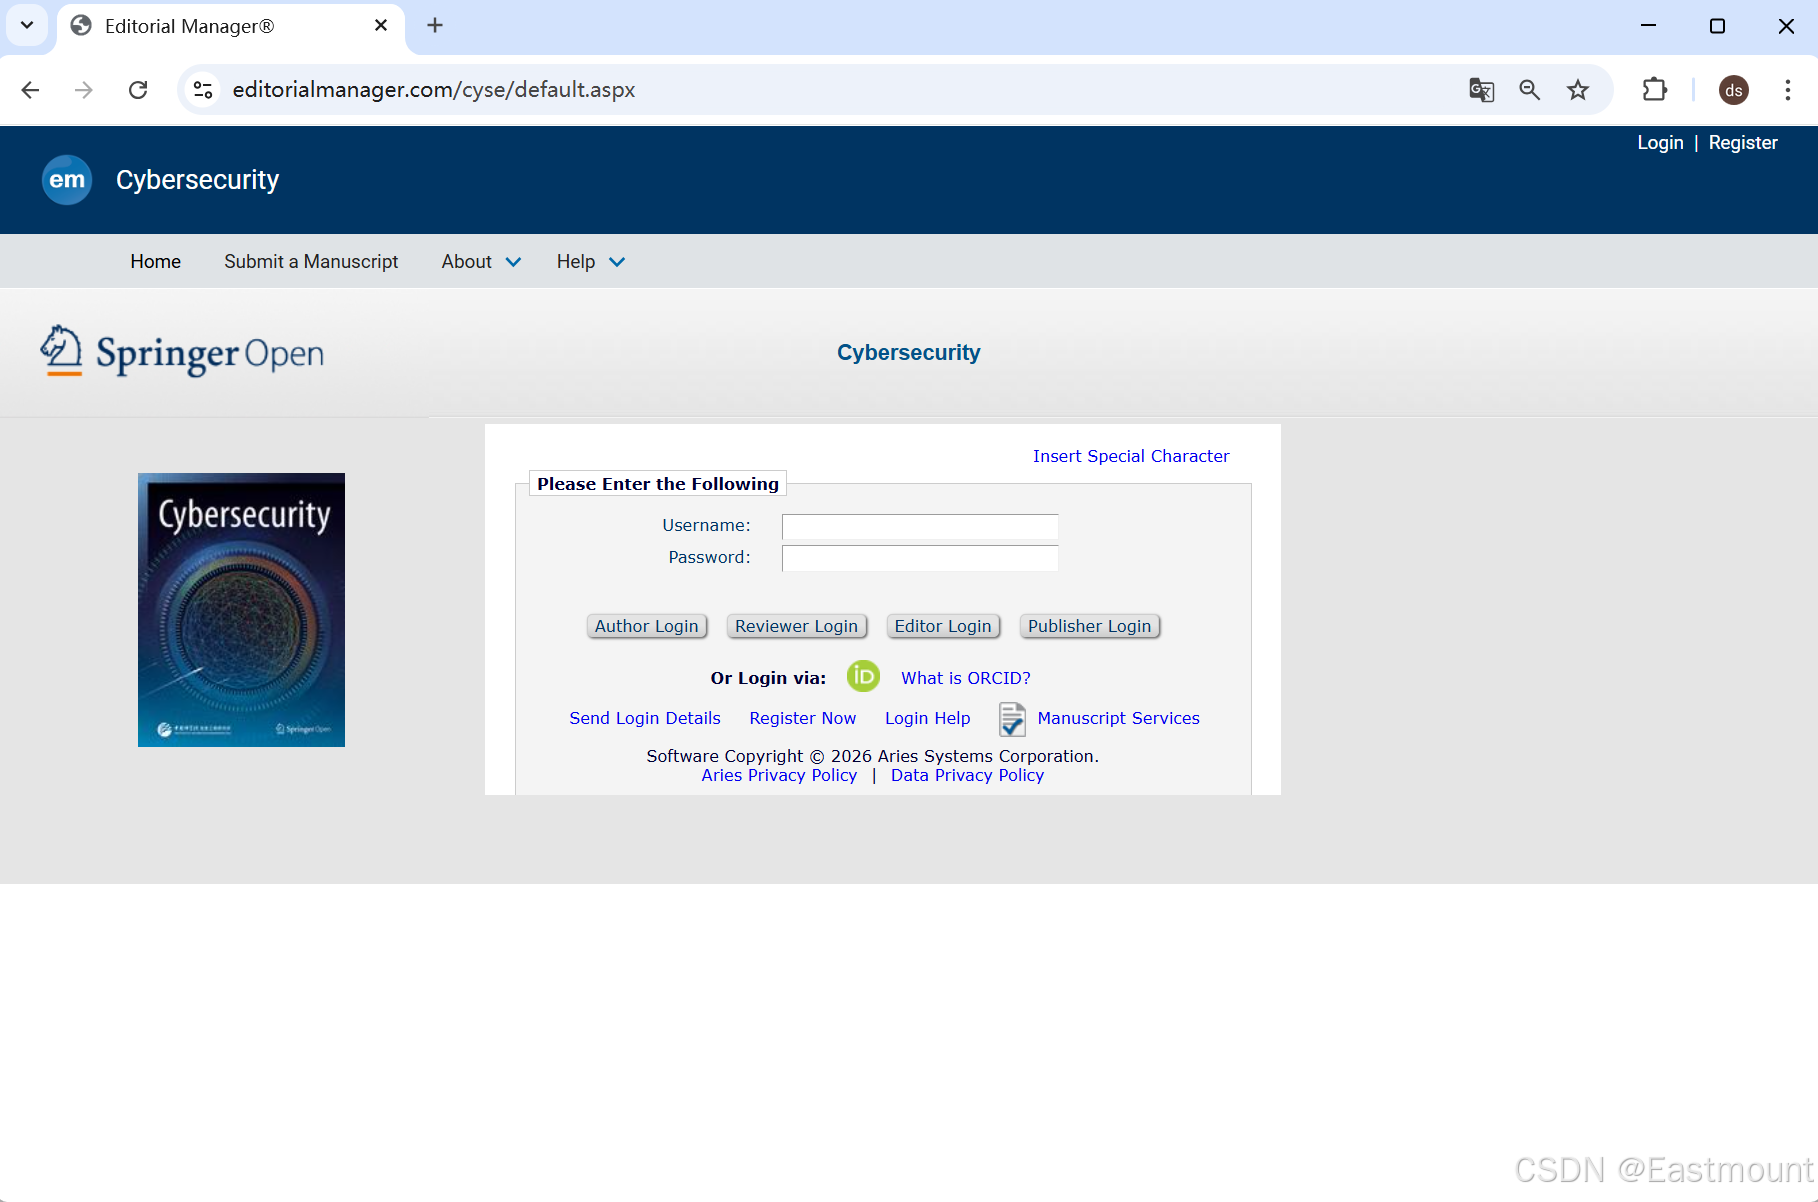The height and width of the screenshot is (1202, 1818).
Task: Open the Aries Privacy Policy link
Action: click(x=779, y=775)
